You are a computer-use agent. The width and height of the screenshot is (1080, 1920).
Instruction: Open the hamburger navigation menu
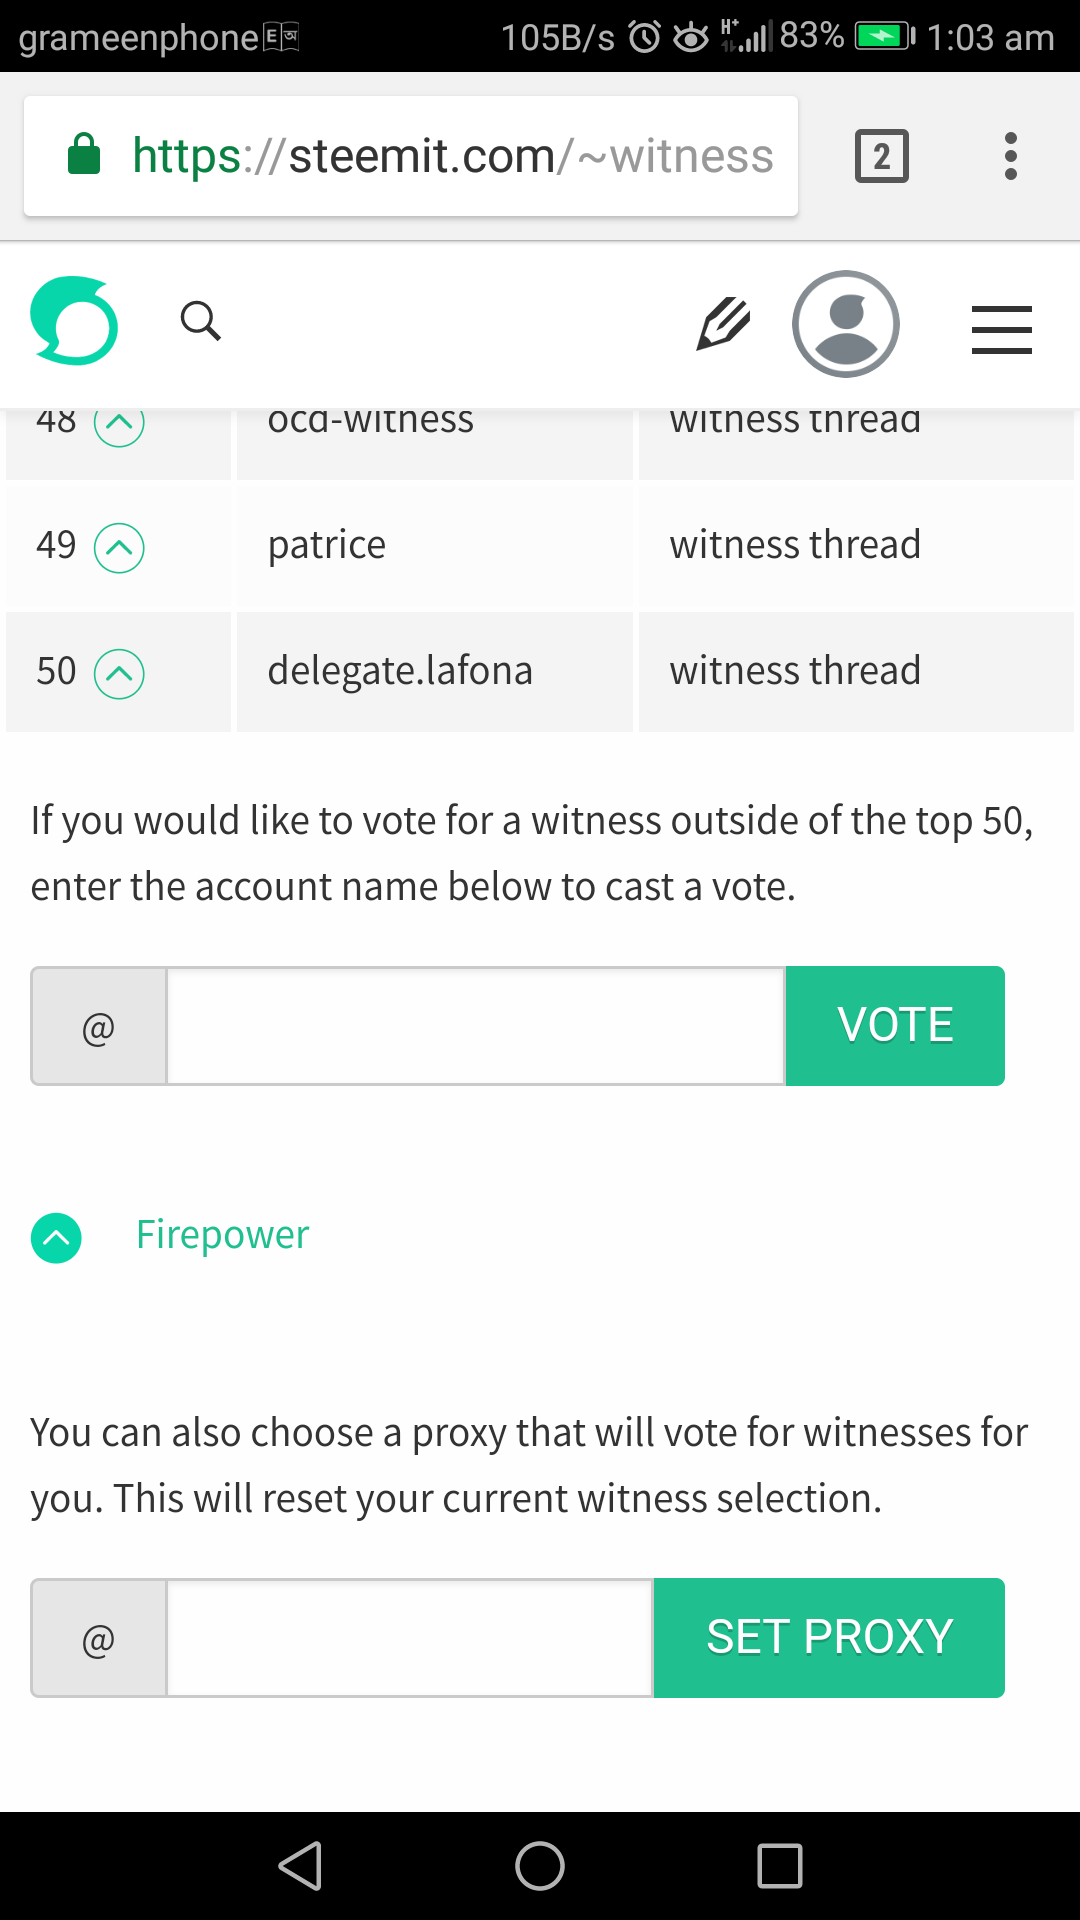click(x=1001, y=330)
